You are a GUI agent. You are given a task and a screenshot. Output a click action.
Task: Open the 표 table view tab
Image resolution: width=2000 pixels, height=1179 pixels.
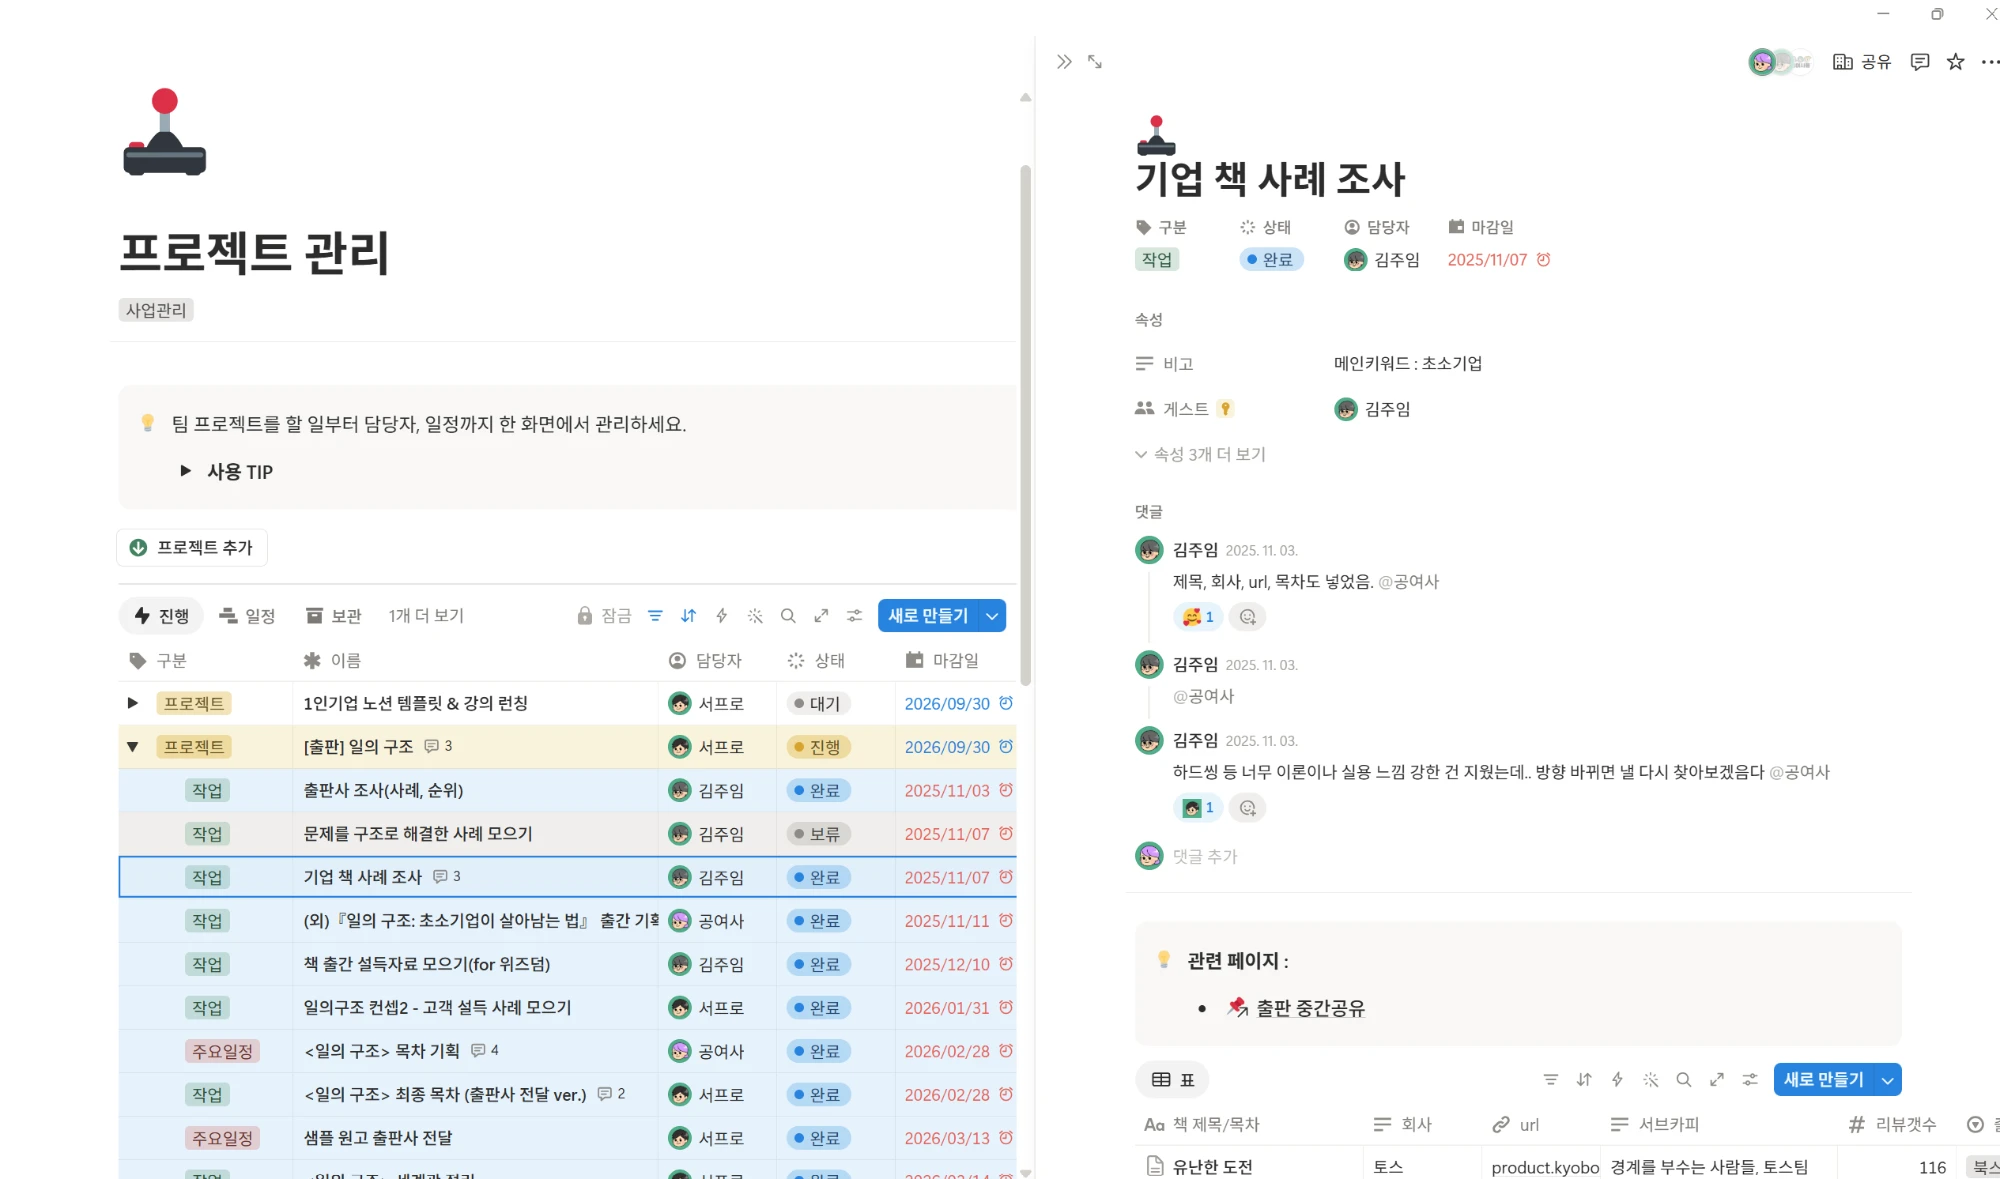pyautogui.click(x=1173, y=1080)
